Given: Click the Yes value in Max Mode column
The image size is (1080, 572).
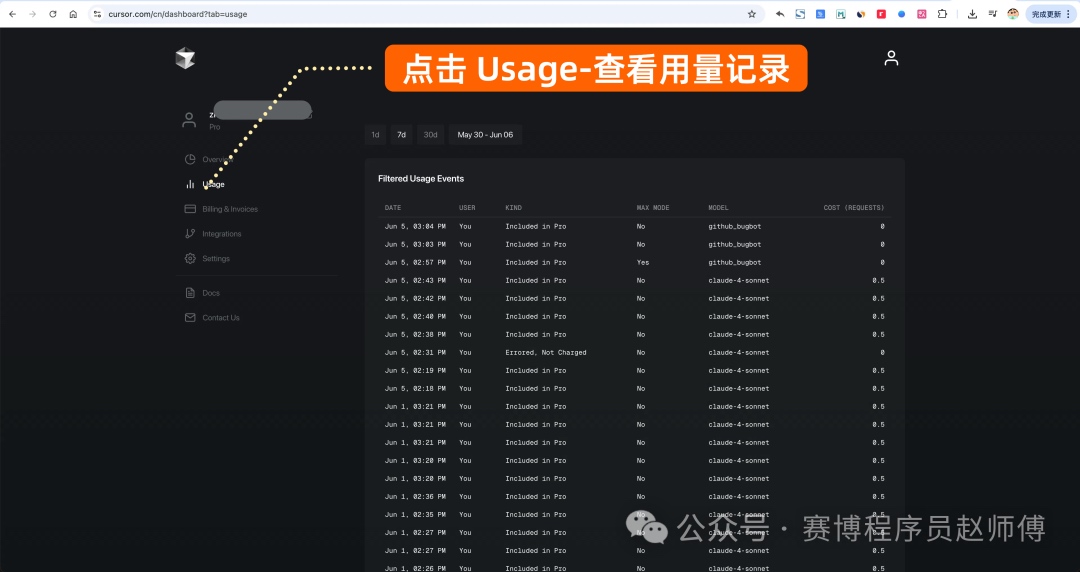Looking at the screenshot, I should coord(643,263).
